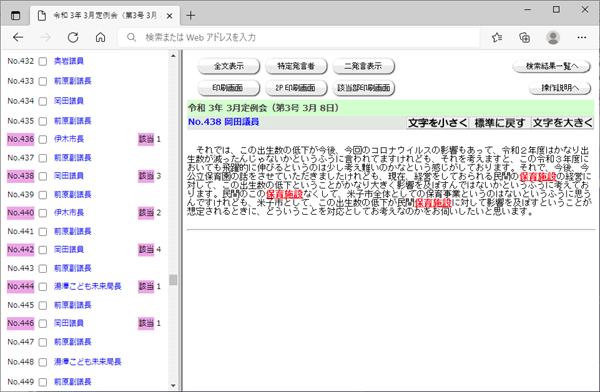Click the 令和3年3月定例会 session title bar

click(x=391, y=108)
